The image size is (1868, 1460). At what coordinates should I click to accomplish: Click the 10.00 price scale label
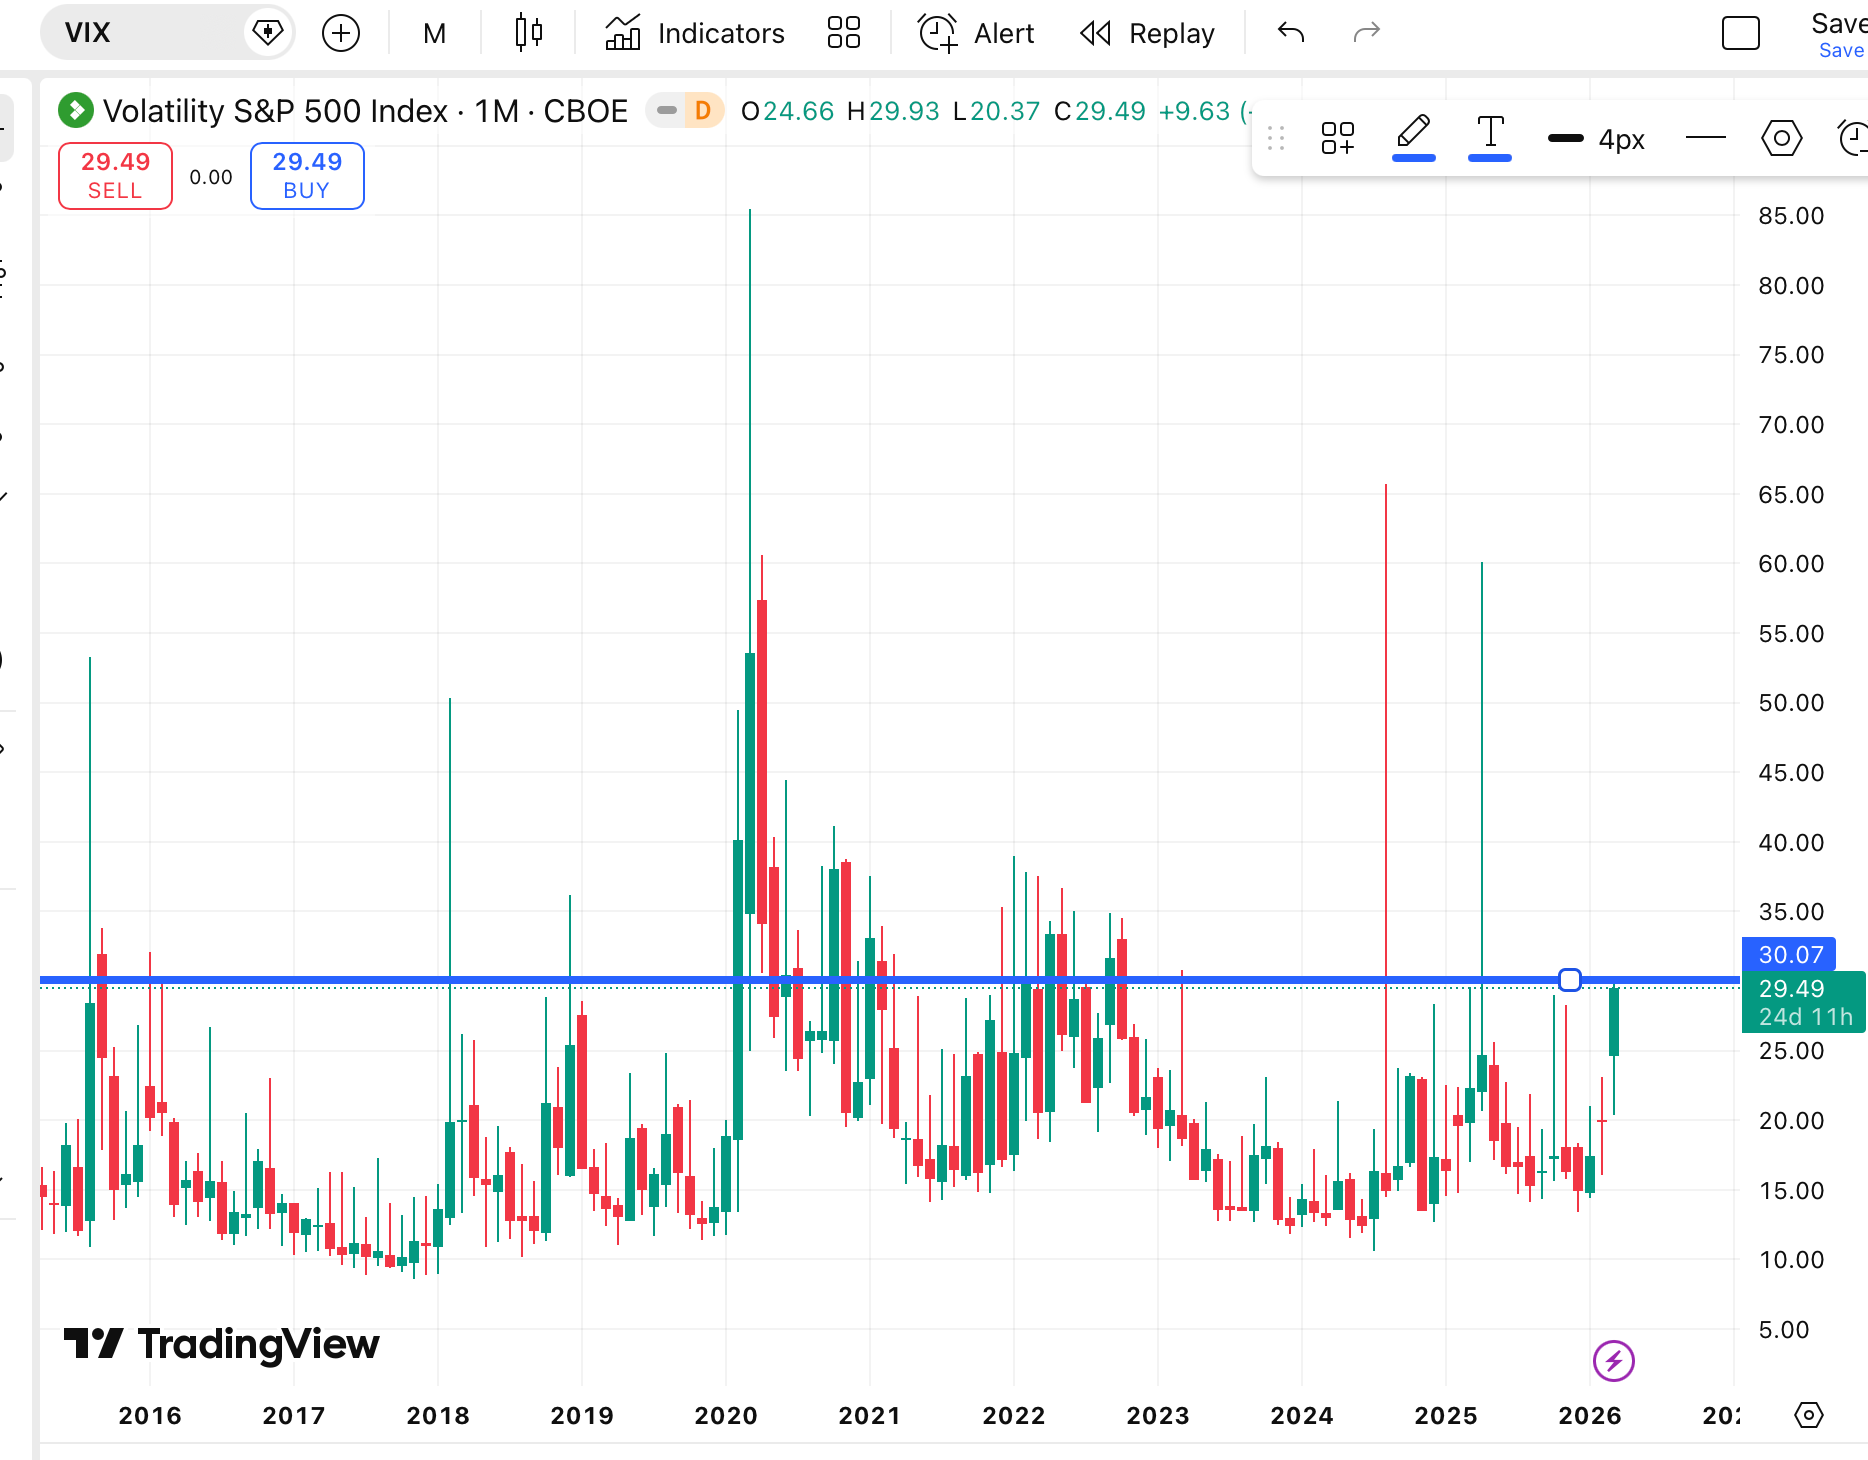pyautogui.click(x=1791, y=1260)
